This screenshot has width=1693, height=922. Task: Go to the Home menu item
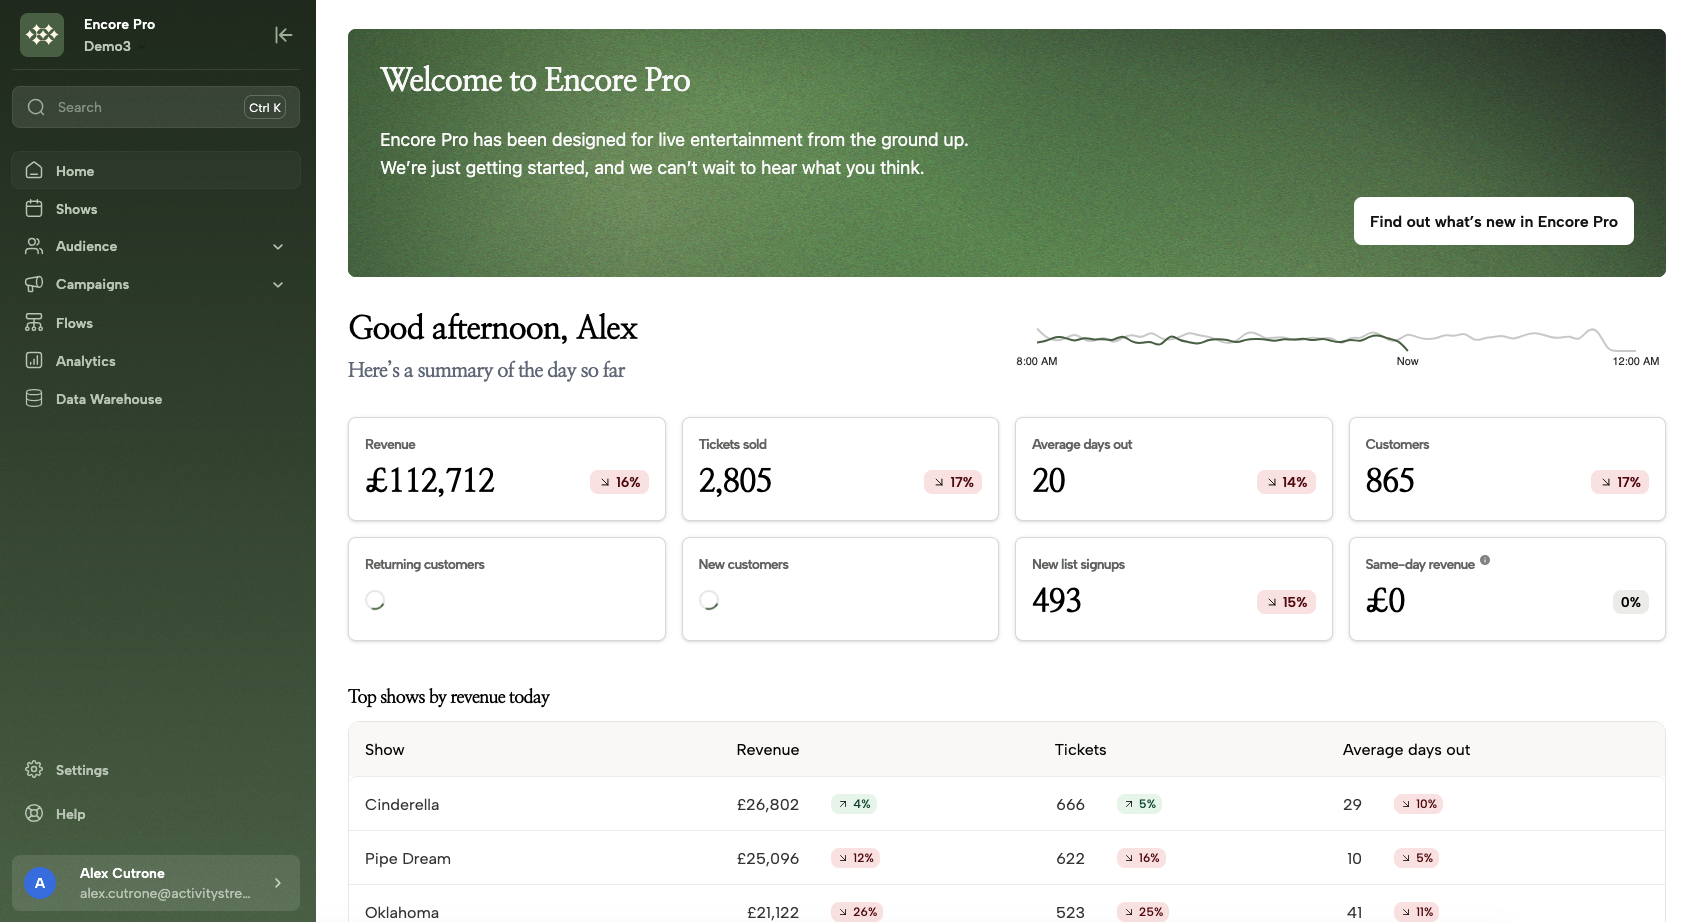[75, 171]
